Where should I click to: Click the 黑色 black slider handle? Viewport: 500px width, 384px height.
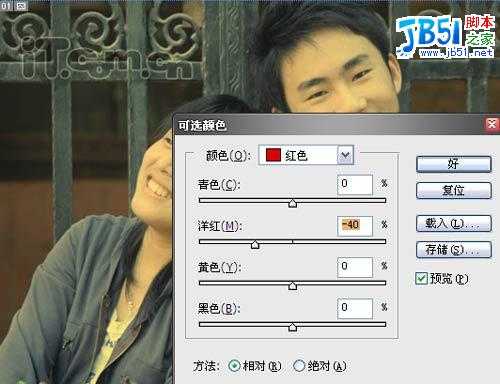coord(292,327)
